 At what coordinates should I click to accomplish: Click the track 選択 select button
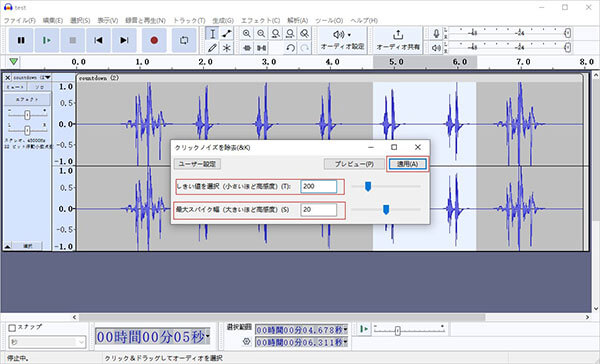[x=28, y=246]
